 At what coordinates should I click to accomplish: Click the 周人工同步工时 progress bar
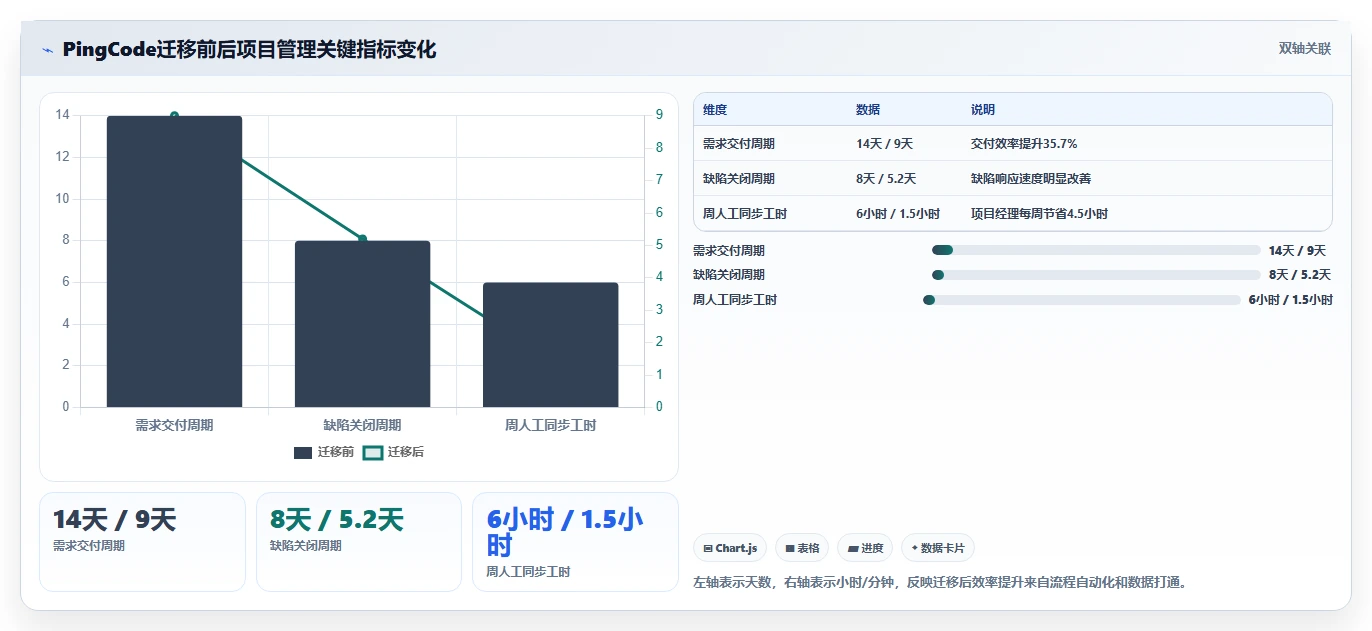1082,300
